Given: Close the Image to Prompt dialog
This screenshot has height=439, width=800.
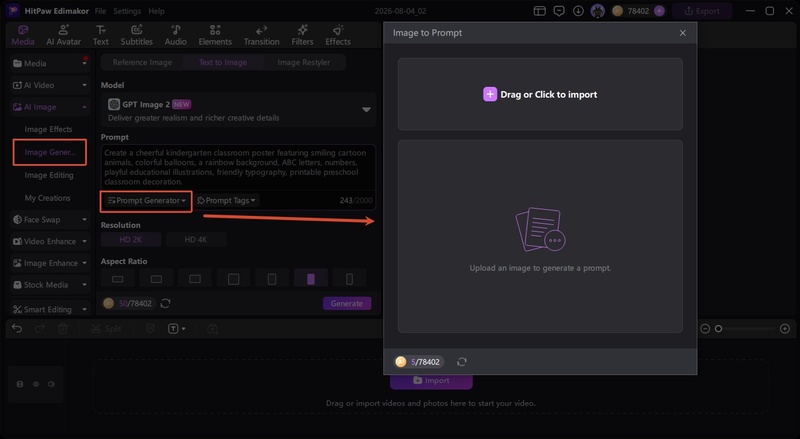Looking at the screenshot, I should (x=683, y=33).
